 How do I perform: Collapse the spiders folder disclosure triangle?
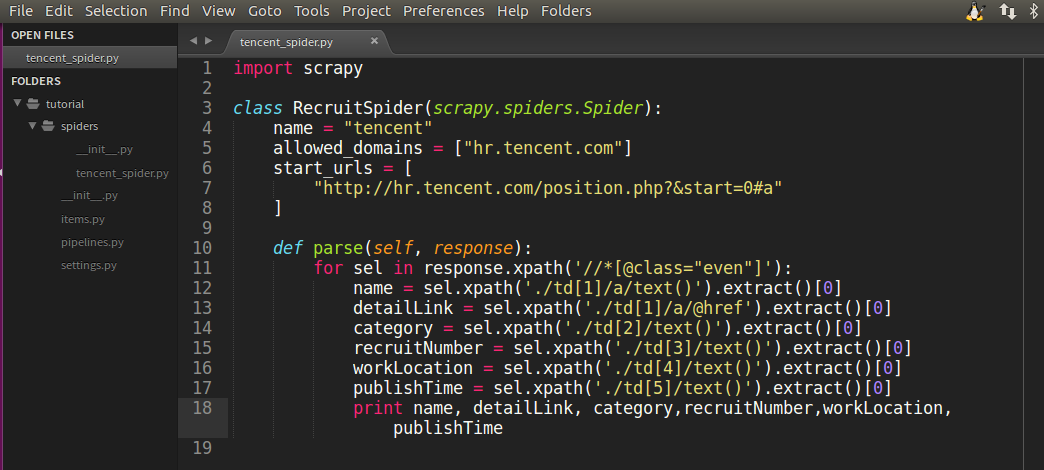tap(32, 127)
